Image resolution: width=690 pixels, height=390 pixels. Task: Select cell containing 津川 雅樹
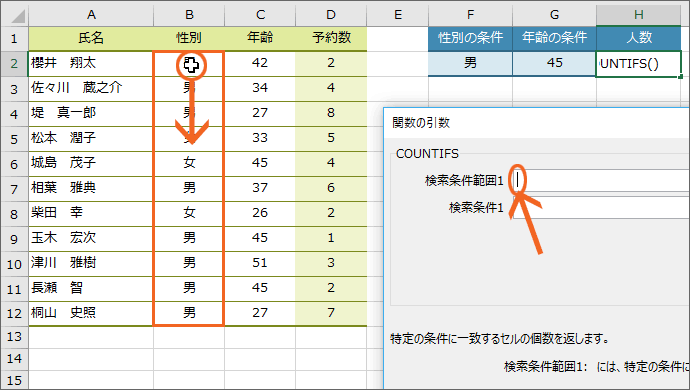pyautogui.click(x=91, y=263)
